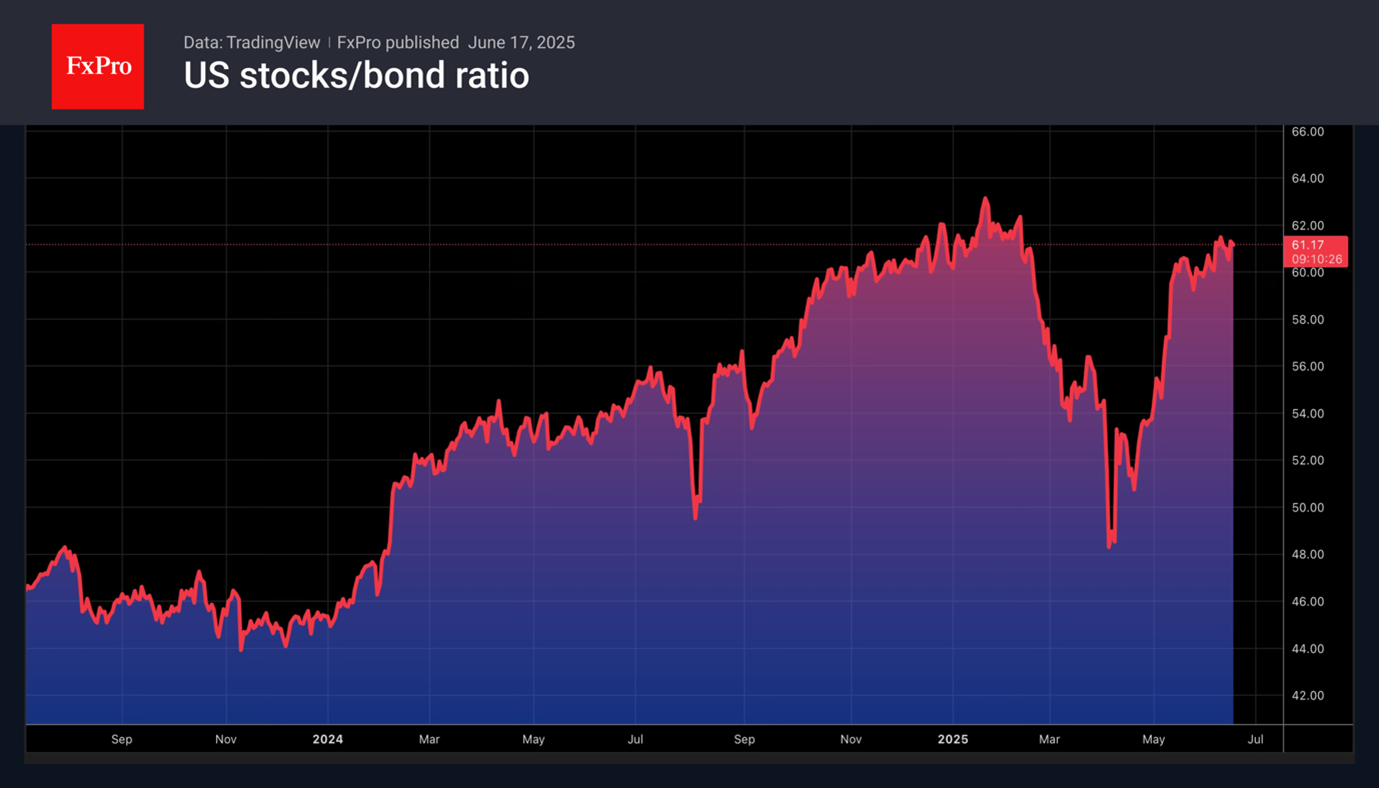Click the 66.00 price axis label
Image resolution: width=1379 pixels, height=788 pixels.
click(1308, 131)
